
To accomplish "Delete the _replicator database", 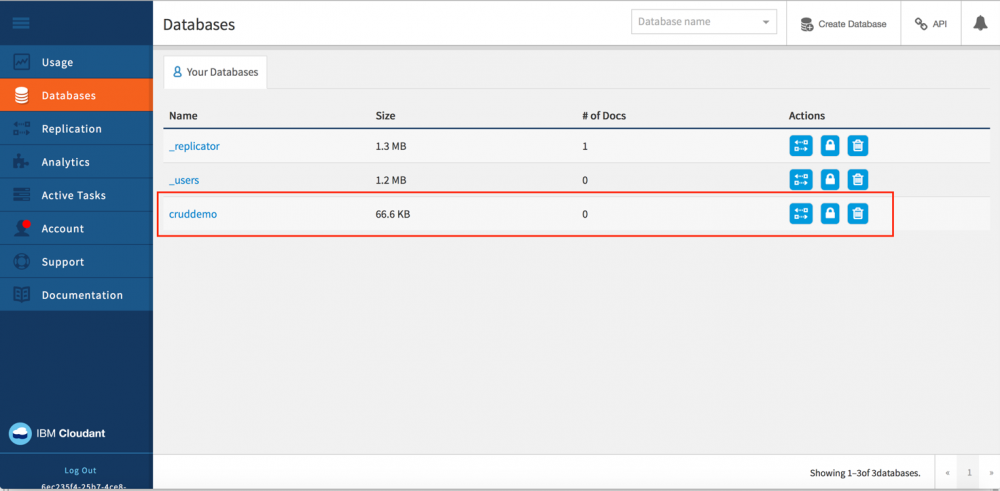I will tap(858, 146).
